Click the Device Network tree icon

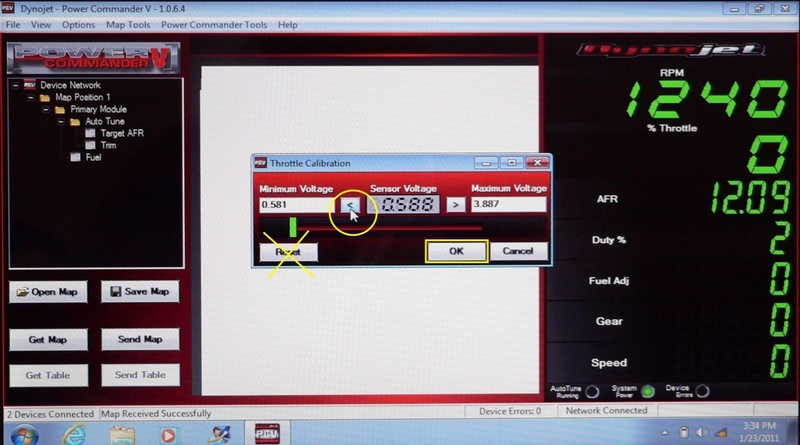click(x=29, y=85)
